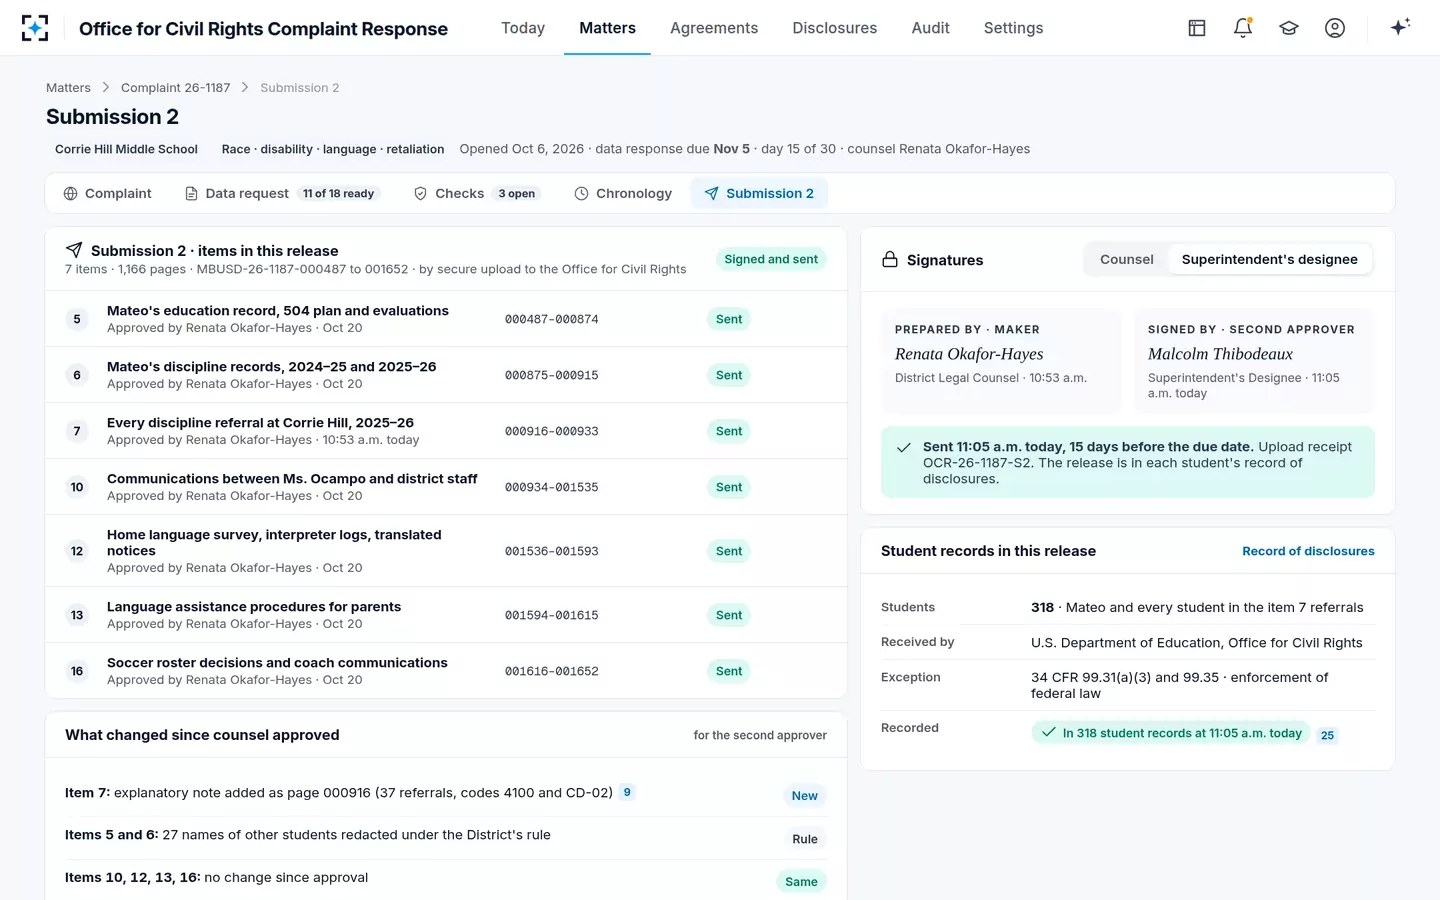Open the Agreements tab
Image resolution: width=1440 pixels, height=900 pixels.
(x=714, y=28)
